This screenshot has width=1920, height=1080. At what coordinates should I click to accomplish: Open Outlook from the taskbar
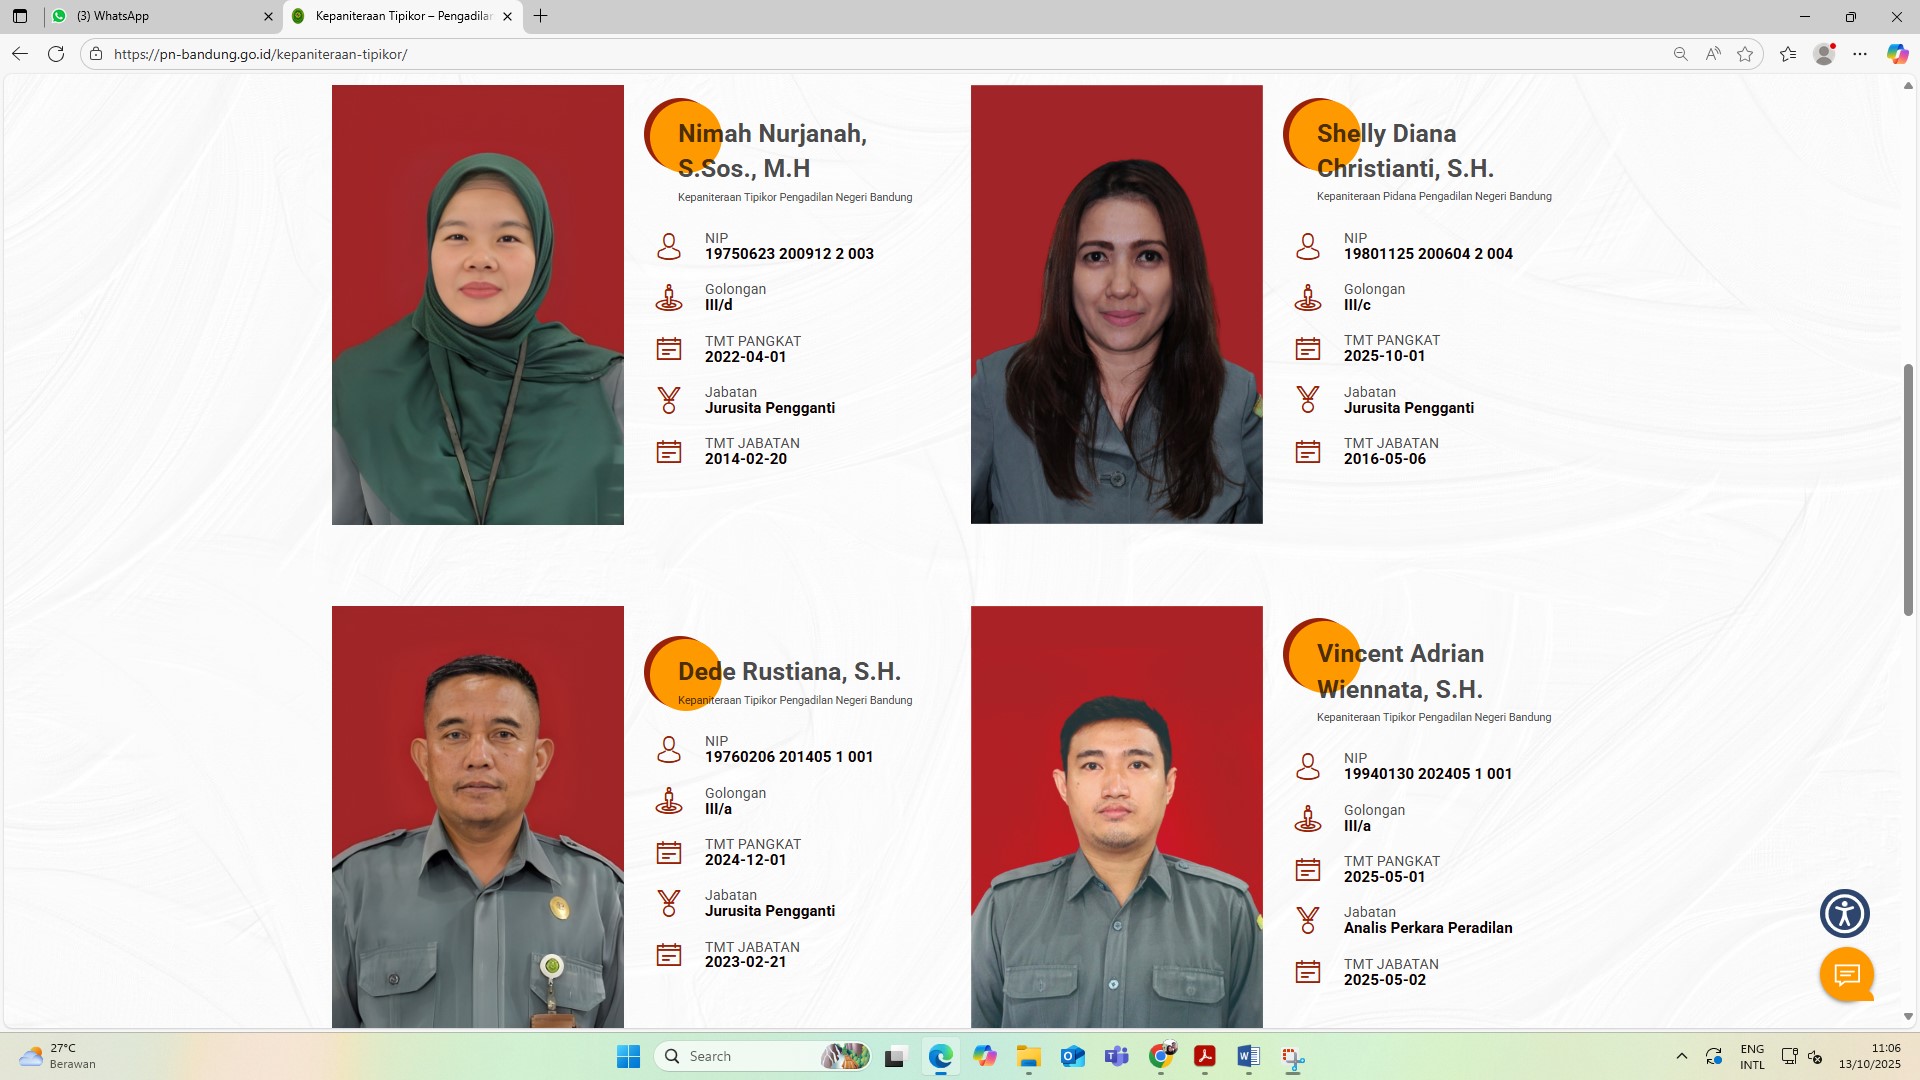coord(1073,1056)
